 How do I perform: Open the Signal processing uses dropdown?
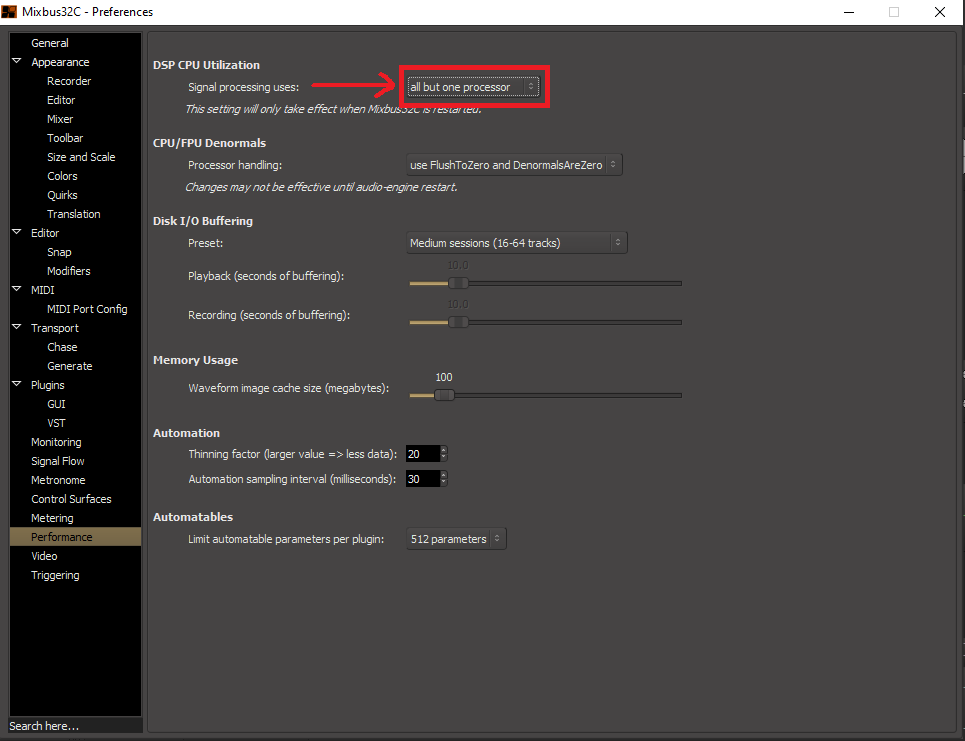[473, 87]
